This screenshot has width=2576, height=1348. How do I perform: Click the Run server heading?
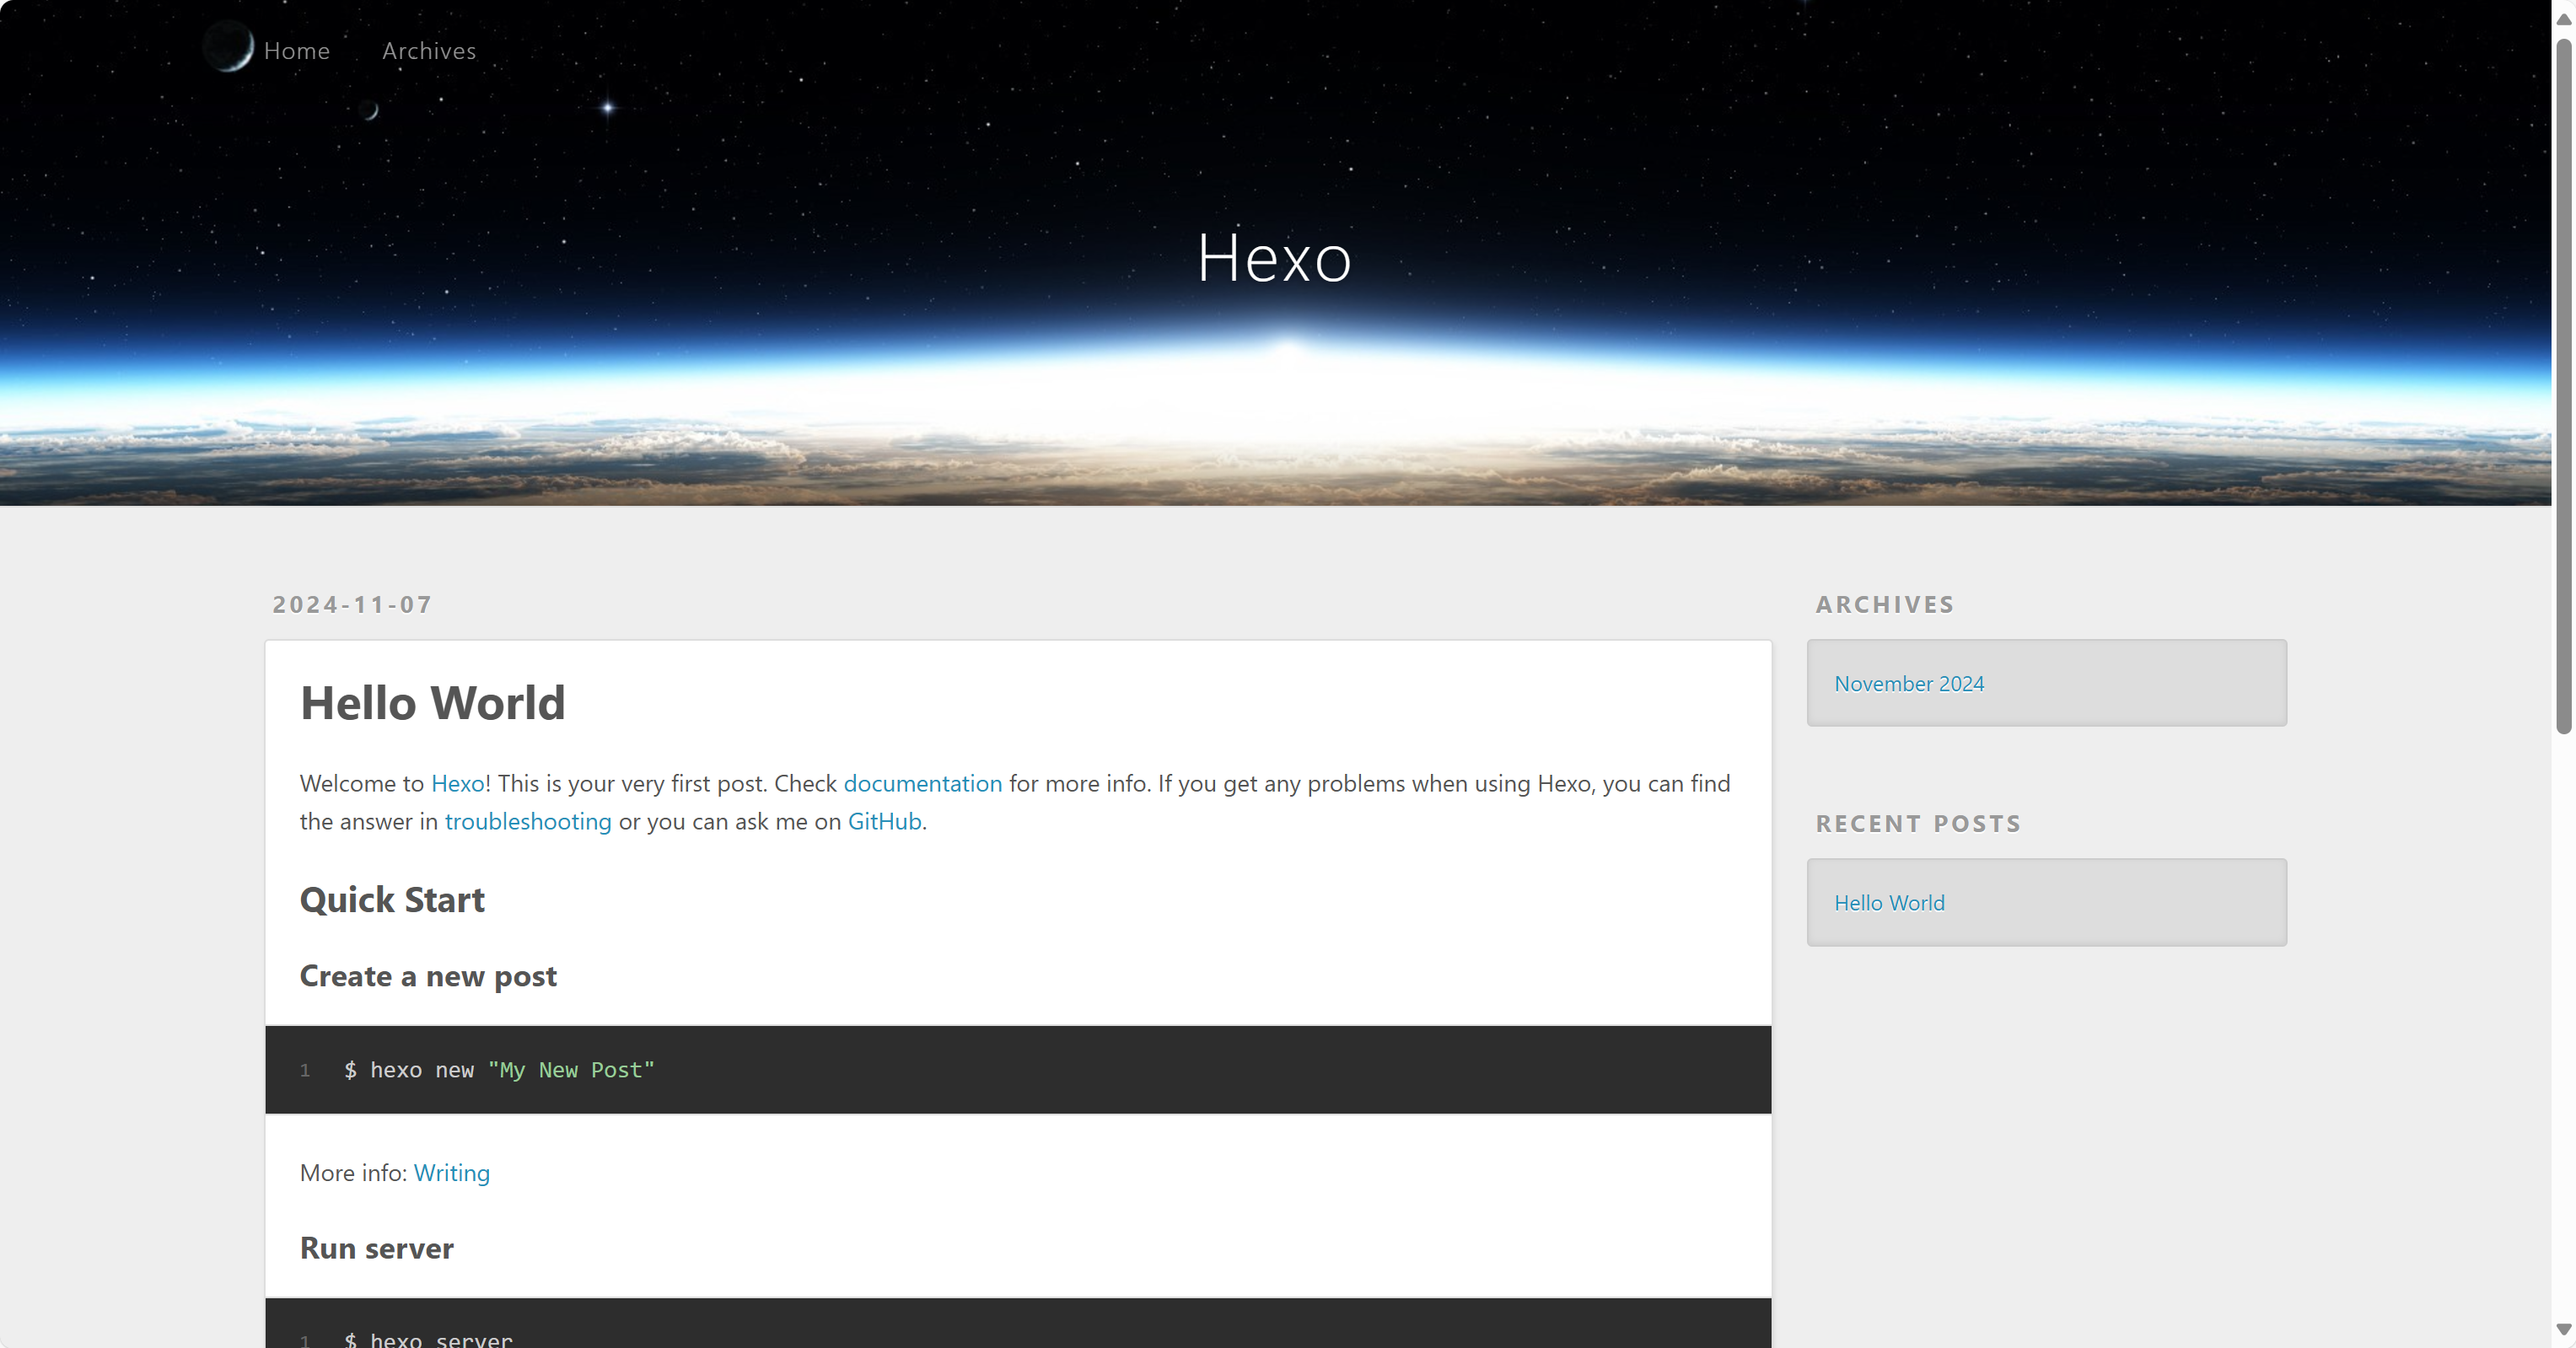376,1248
